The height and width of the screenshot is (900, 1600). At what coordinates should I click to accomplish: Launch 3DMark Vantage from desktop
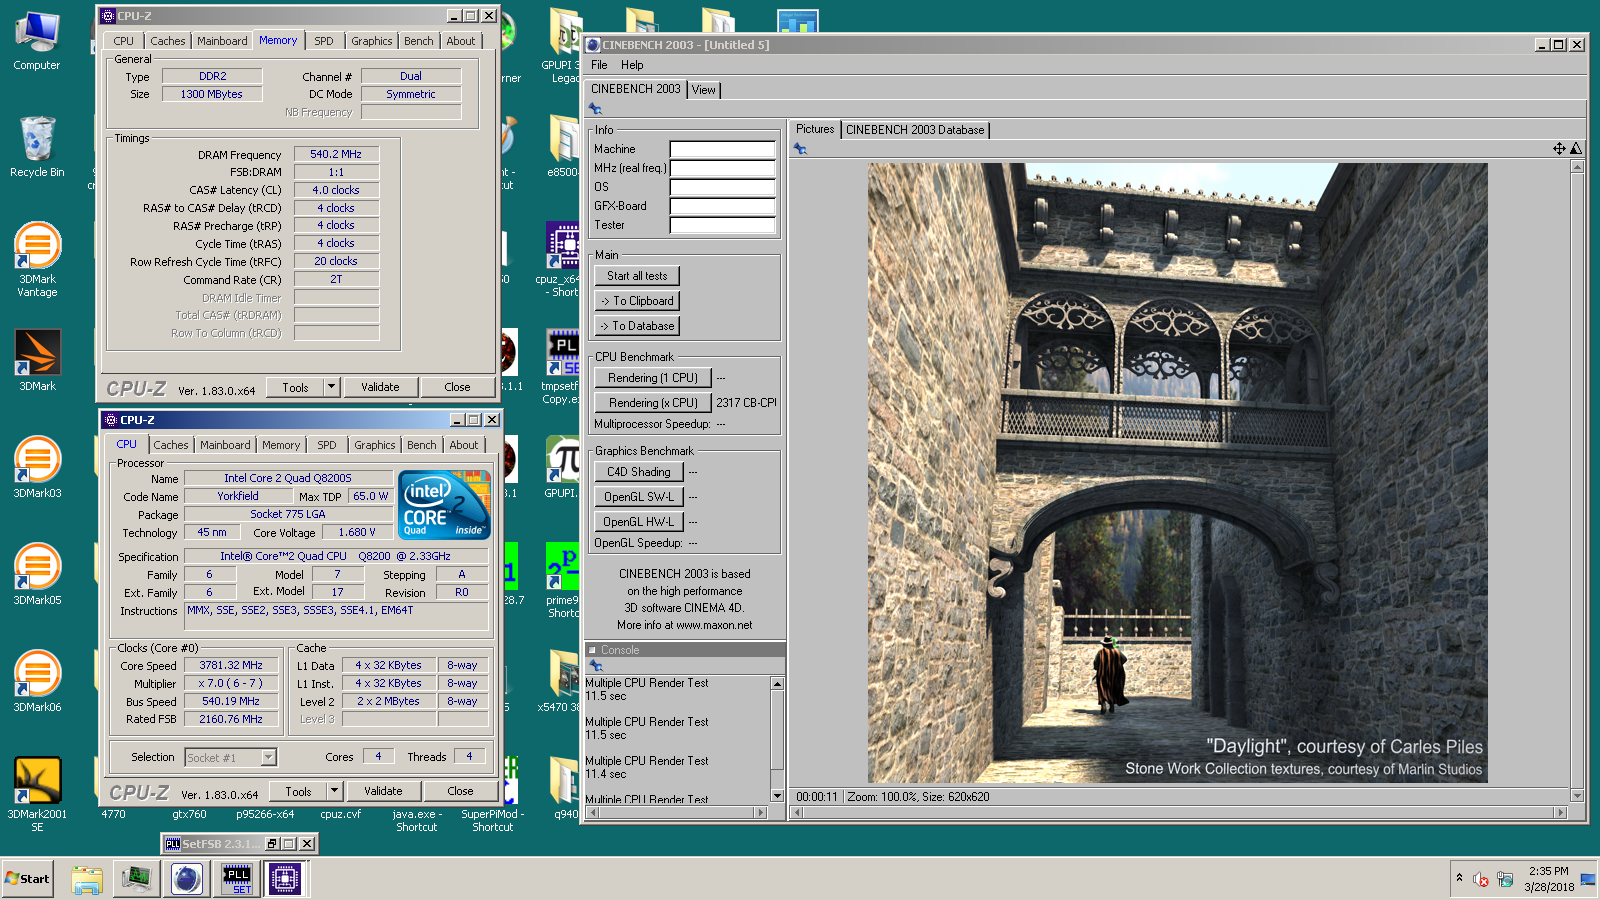point(37,258)
